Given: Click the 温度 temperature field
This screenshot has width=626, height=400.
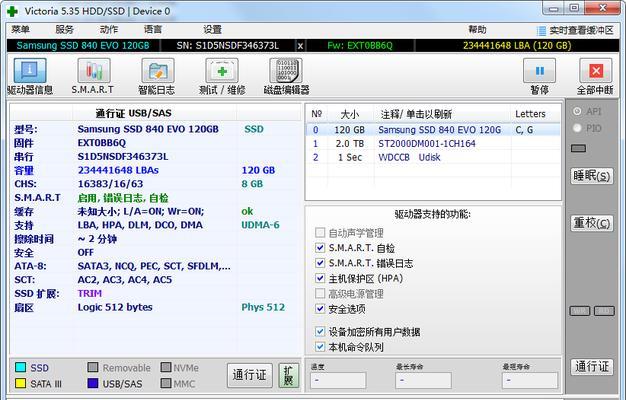Looking at the screenshot, I should tap(338, 380).
